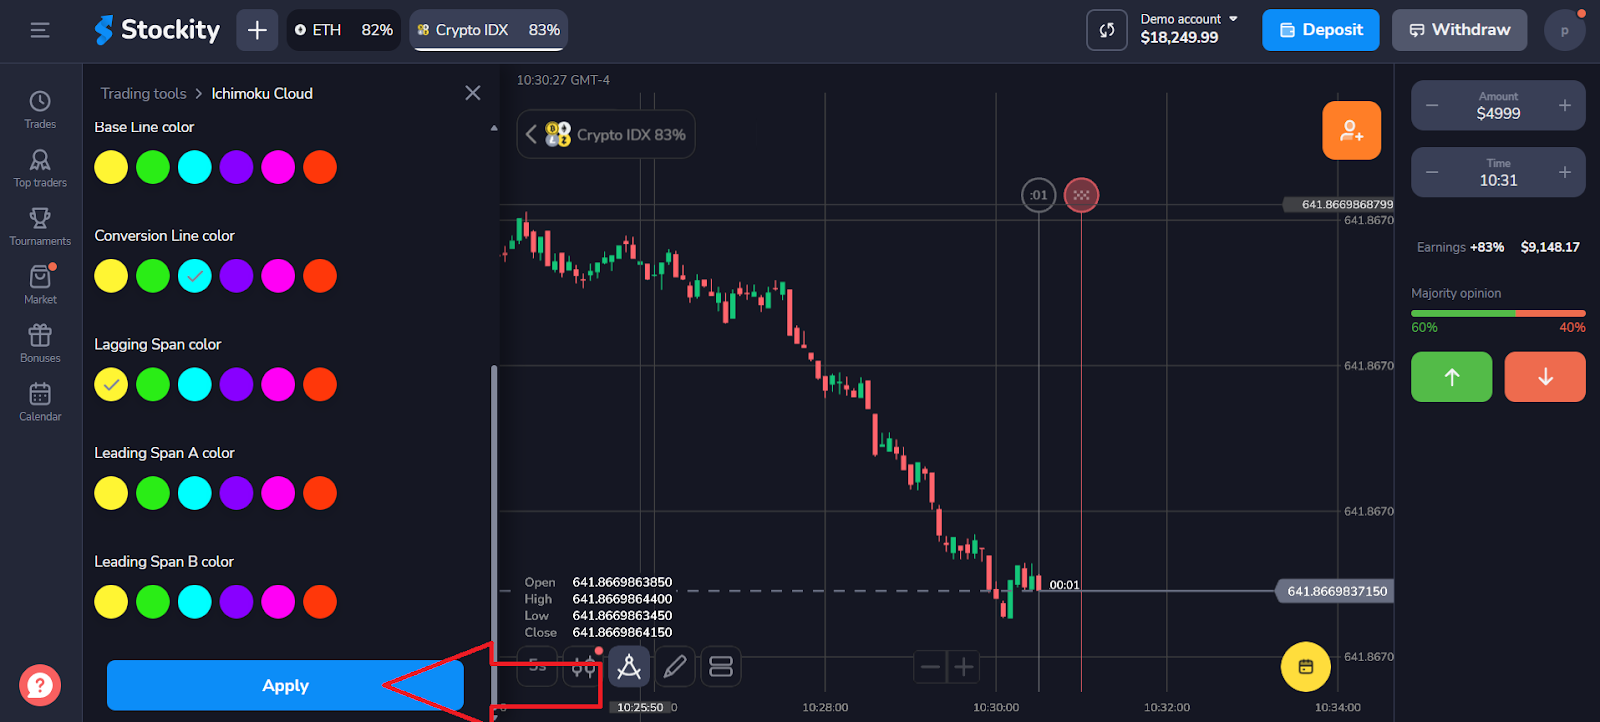The image size is (1600, 722).
Task: Pick red for Leading Span B color
Action: 320,602
